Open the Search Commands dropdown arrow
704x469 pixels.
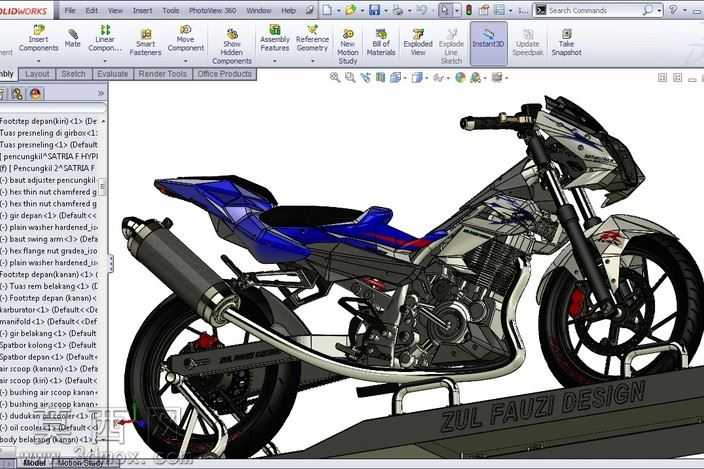pos(659,10)
